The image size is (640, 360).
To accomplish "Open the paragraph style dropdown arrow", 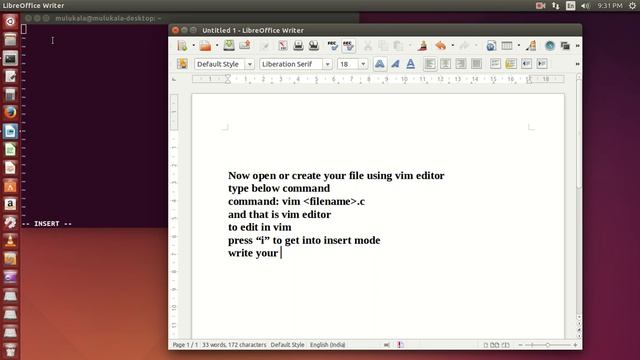I will (x=249, y=64).
